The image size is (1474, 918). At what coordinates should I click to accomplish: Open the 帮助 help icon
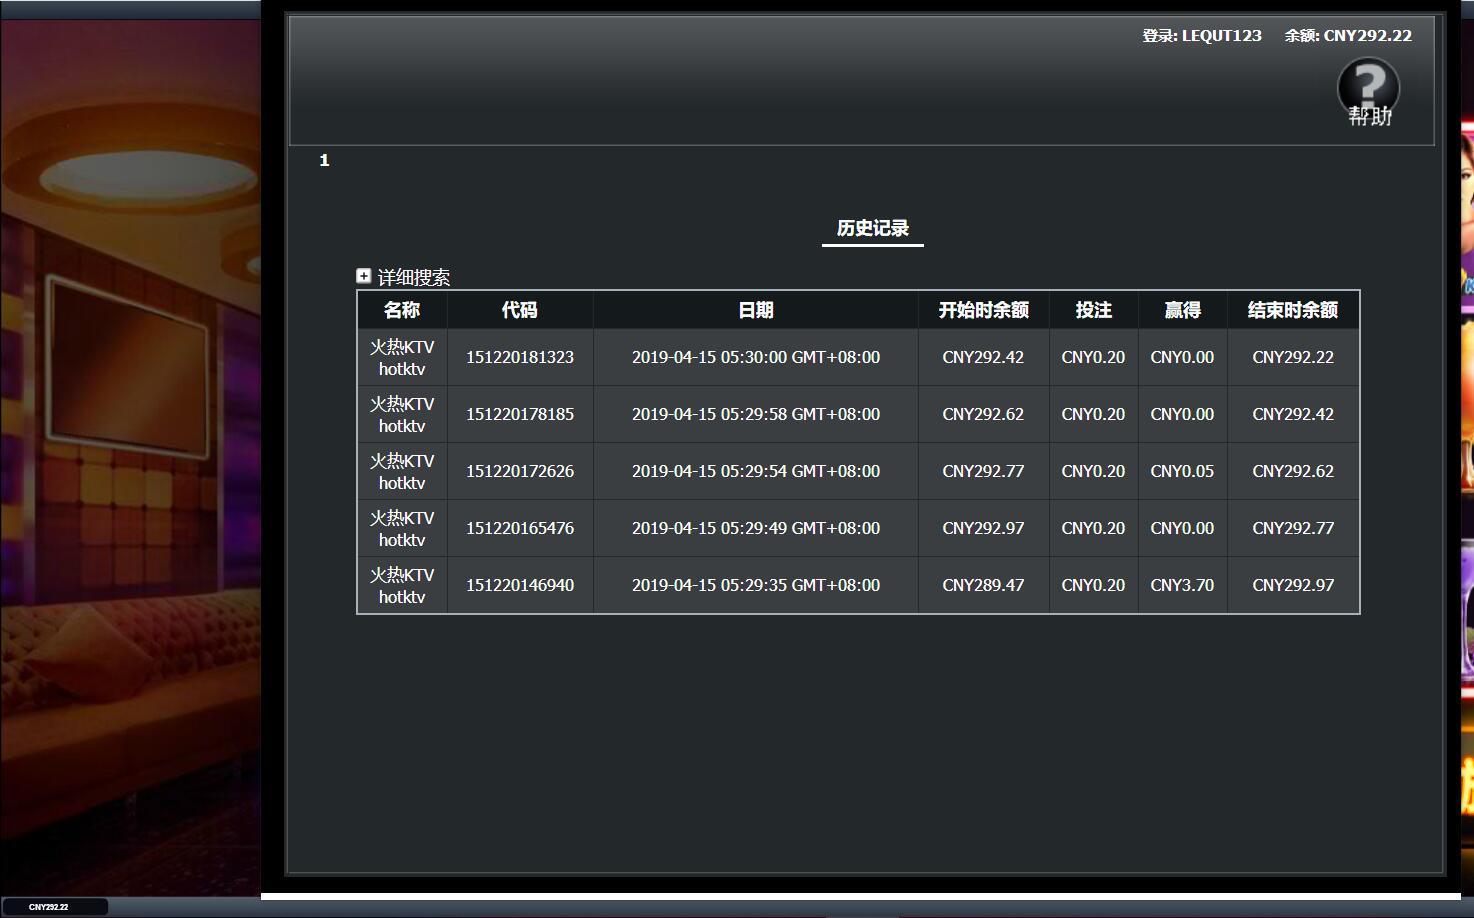pyautogui.click(x=1369, y=92)
